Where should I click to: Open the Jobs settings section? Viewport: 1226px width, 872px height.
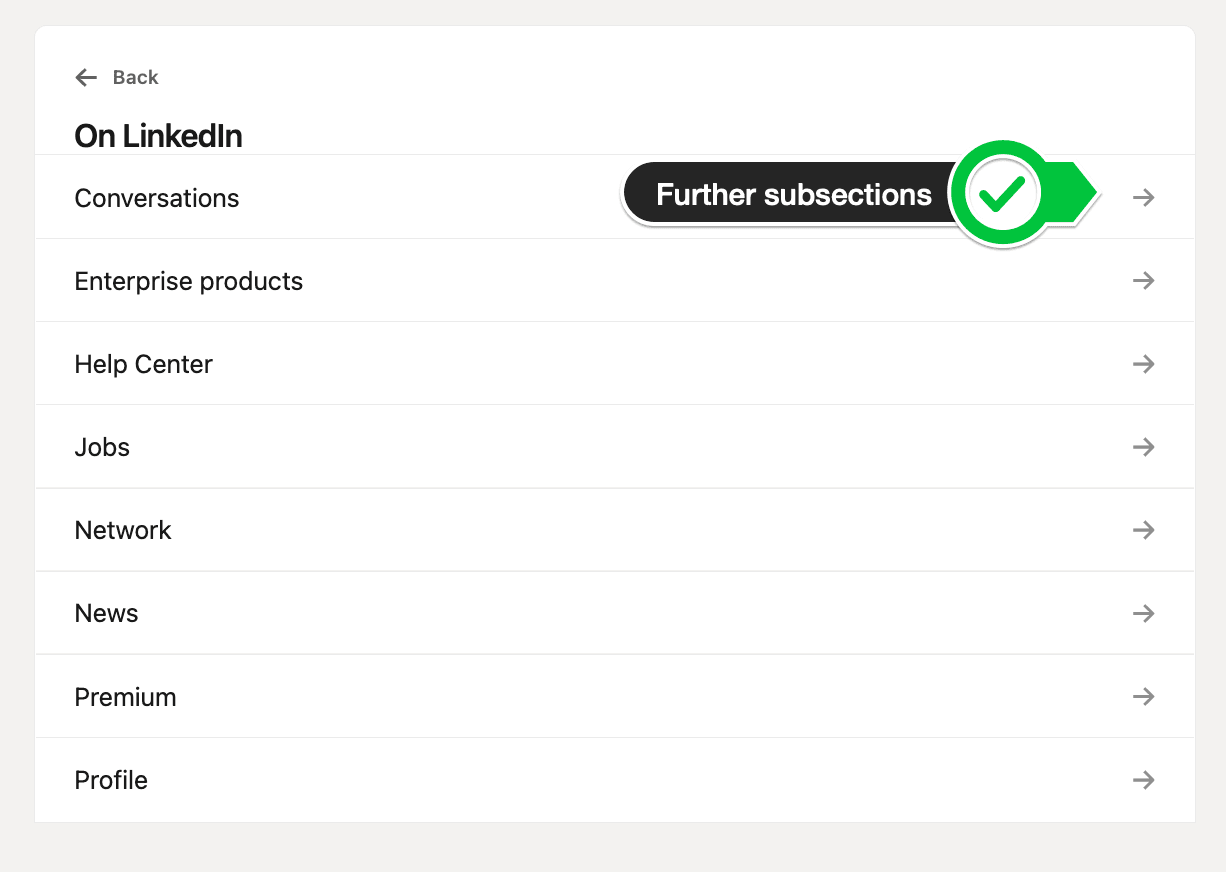click(x=615, y=446)
